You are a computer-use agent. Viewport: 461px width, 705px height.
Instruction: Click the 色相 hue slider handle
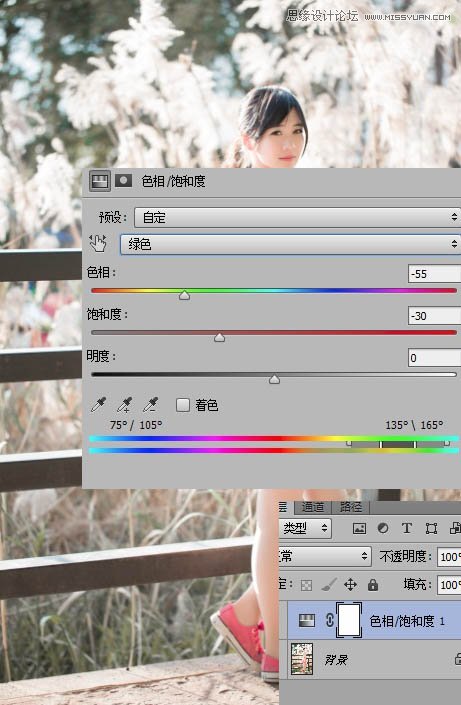[x=184, y=295]
